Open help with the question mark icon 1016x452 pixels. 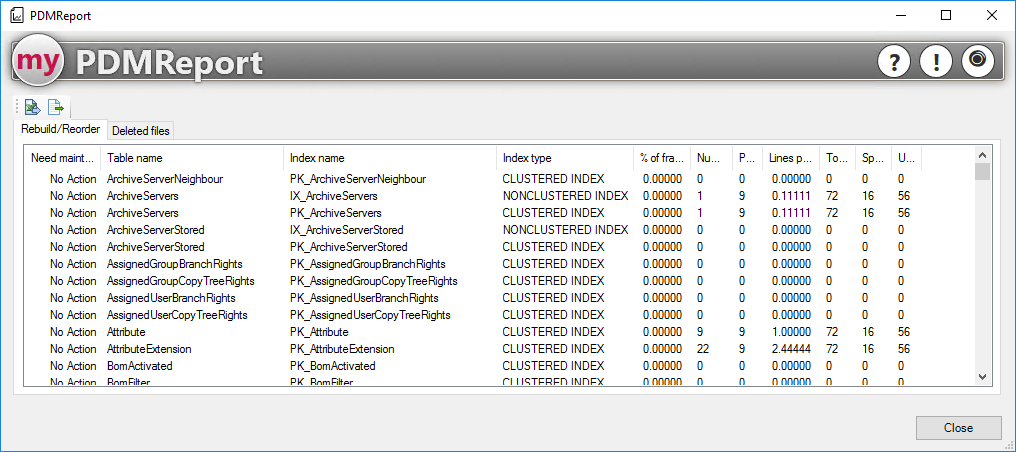[893, 62]
